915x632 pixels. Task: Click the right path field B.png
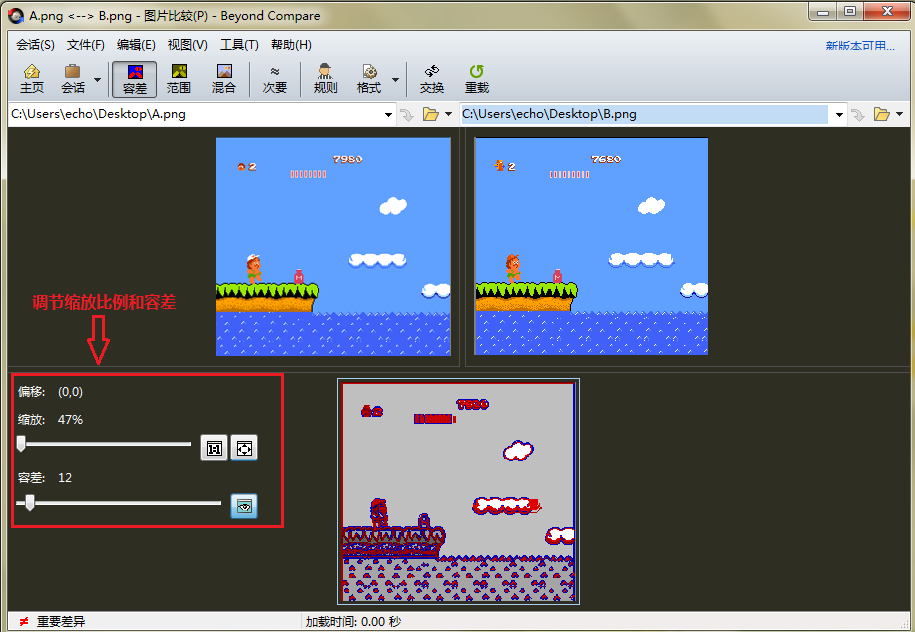click(x=644, y=114)
